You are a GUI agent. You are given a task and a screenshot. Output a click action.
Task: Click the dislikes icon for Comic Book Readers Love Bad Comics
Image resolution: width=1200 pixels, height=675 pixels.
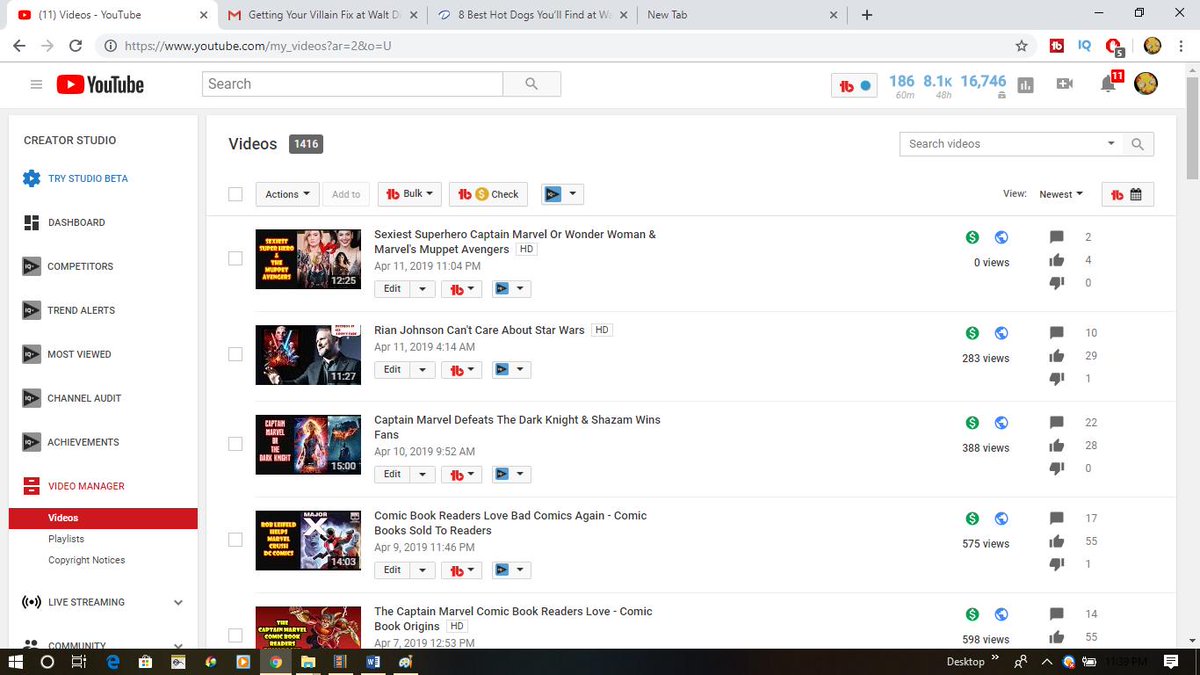click(x=1057, y=564)
